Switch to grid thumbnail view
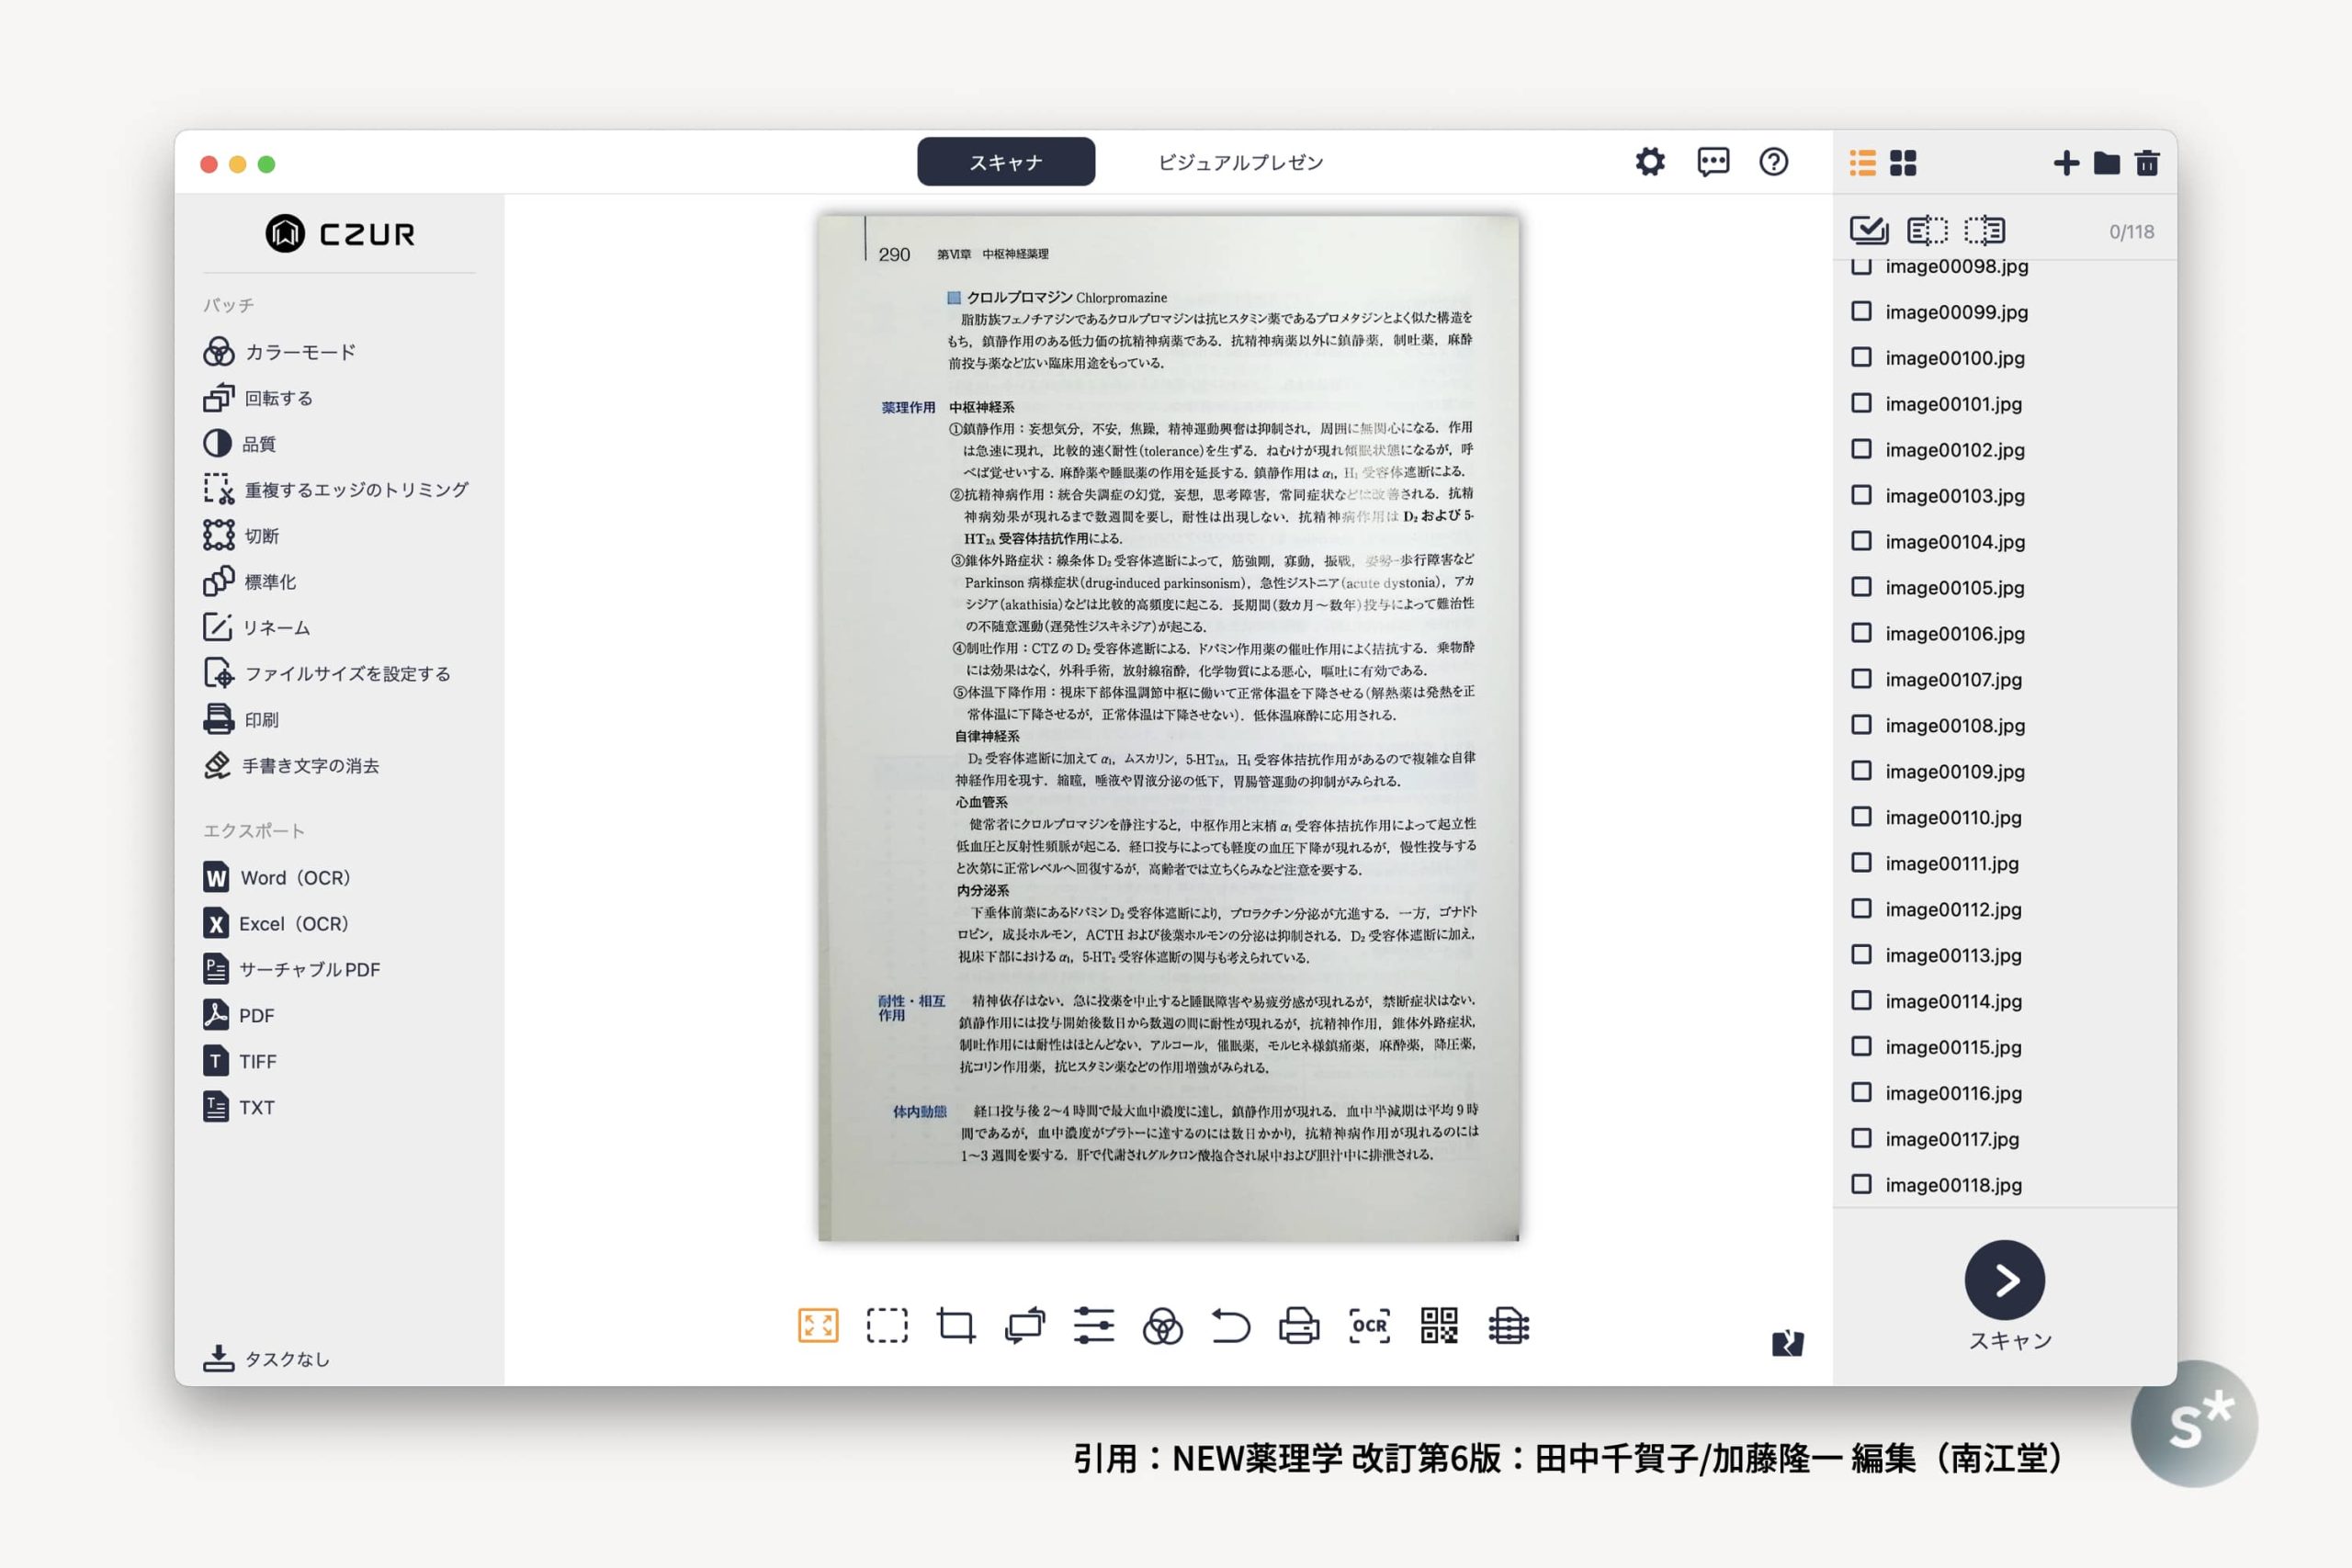 click(x=1903, y=163)
